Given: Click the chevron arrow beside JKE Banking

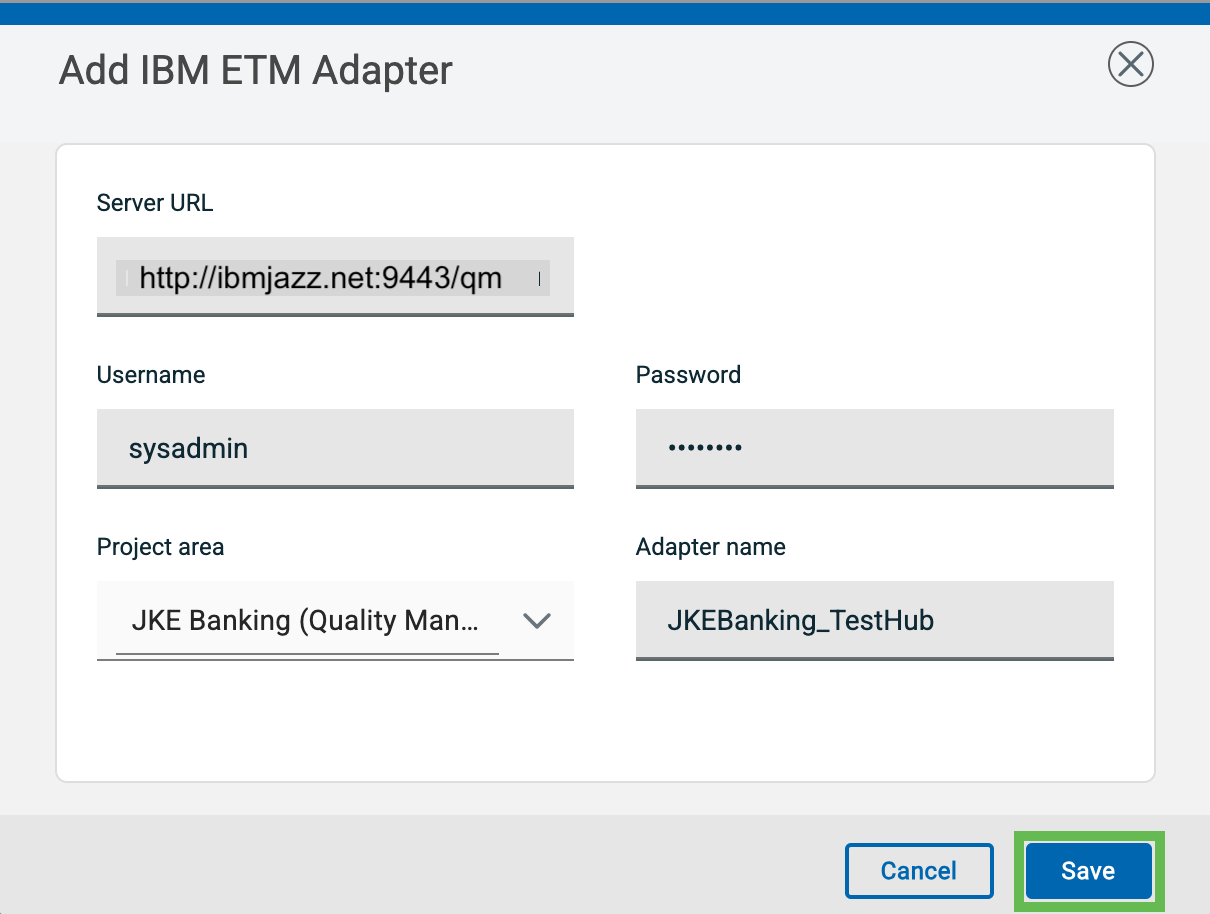Looking at the screenshot, I should click(x=537, y=621).
